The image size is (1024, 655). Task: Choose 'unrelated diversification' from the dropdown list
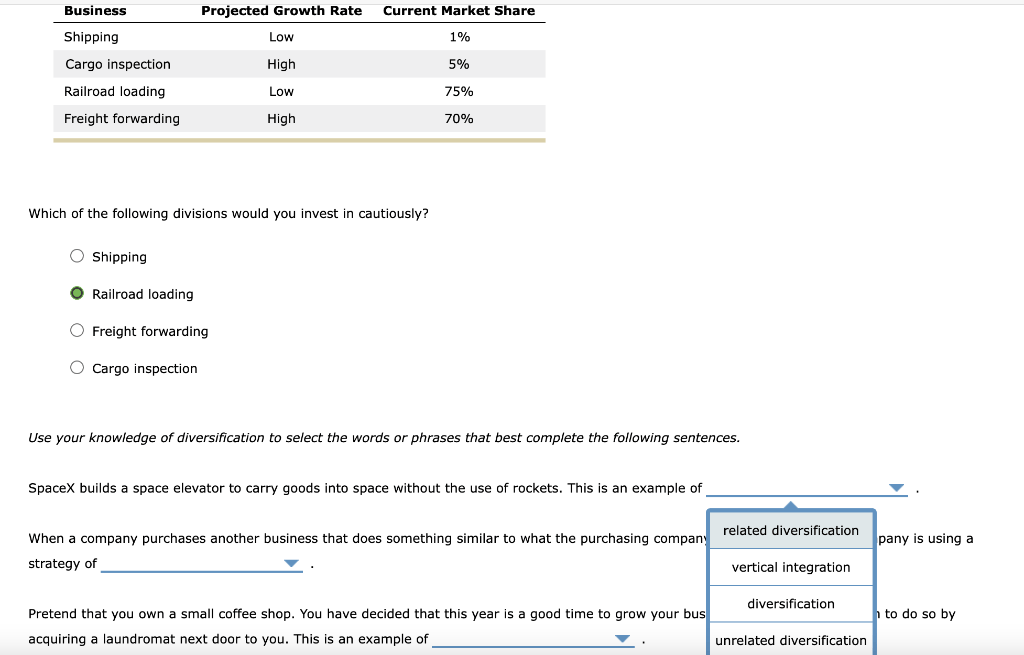click(x=791, y=640)
